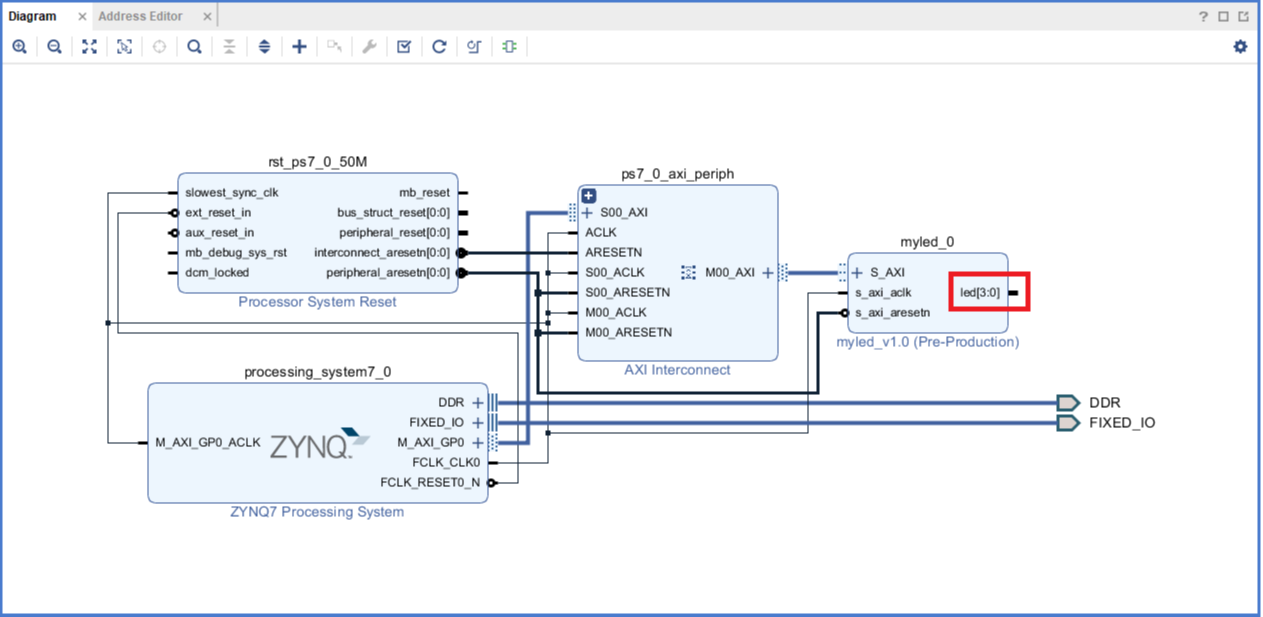This screenshot has width=1263, height=617.
Task: Select the led[3:0] output pin
Action: coord(980,292)
